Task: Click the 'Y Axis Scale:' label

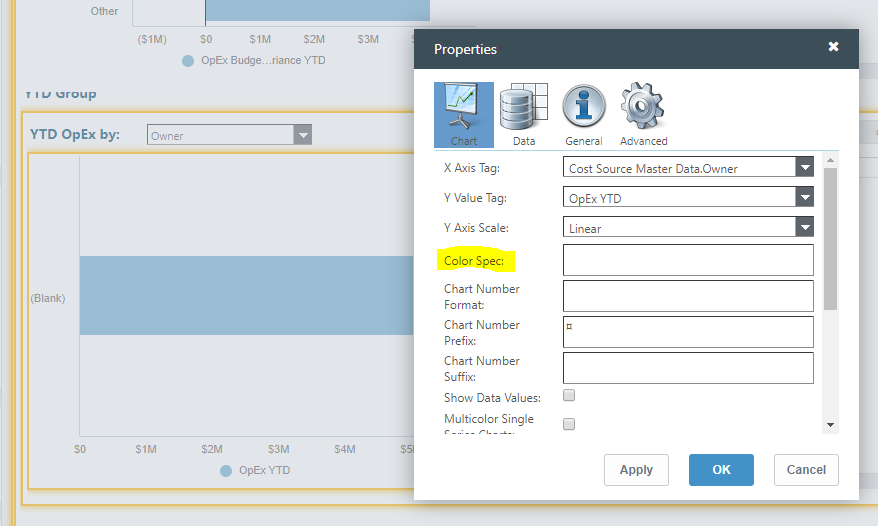Action: (x=476, y=227)
